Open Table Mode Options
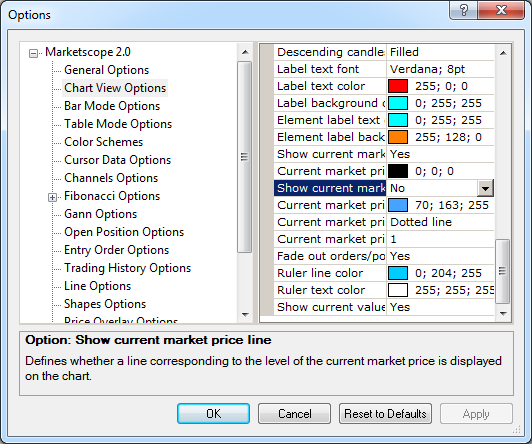 [118, 124]
